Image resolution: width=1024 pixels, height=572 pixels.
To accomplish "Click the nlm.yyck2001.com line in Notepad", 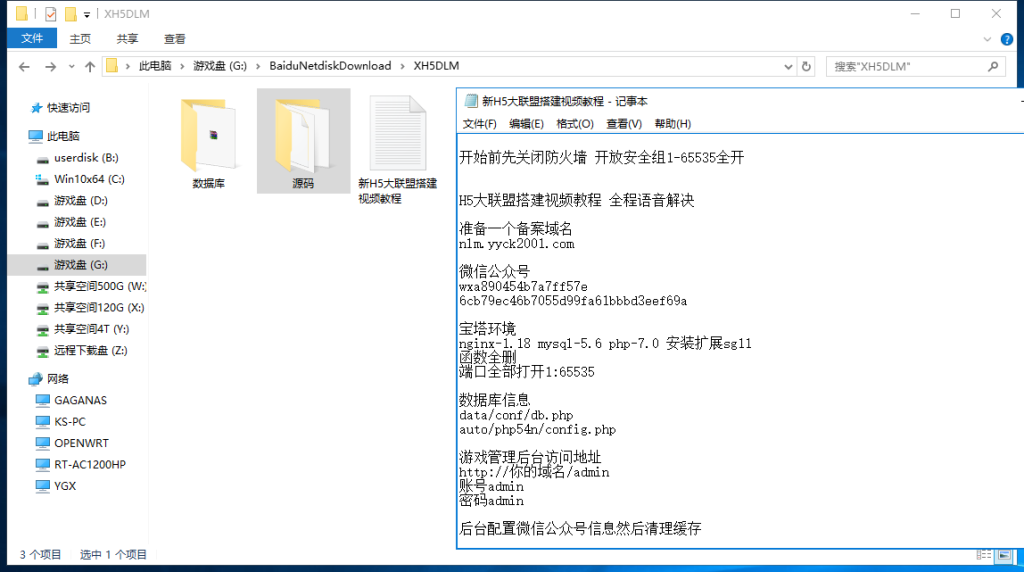I will (x=517, y=244).
